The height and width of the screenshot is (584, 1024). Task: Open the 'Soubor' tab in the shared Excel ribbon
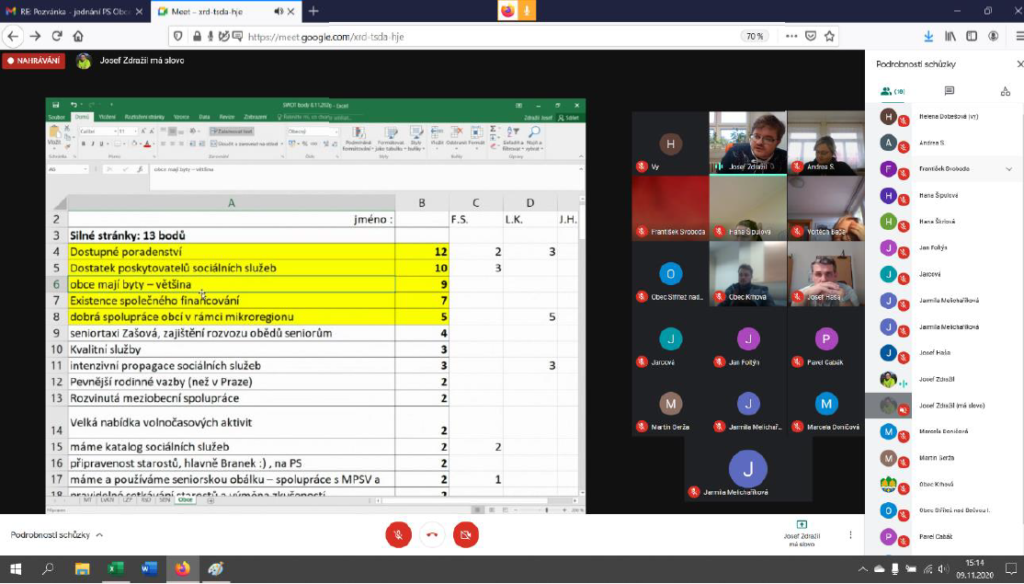[57, 118]
